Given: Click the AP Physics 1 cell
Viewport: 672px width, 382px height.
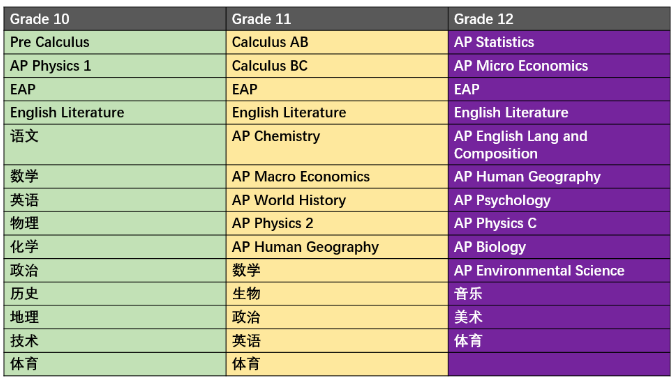Looking at the screenshot, I should coord(115,66).
